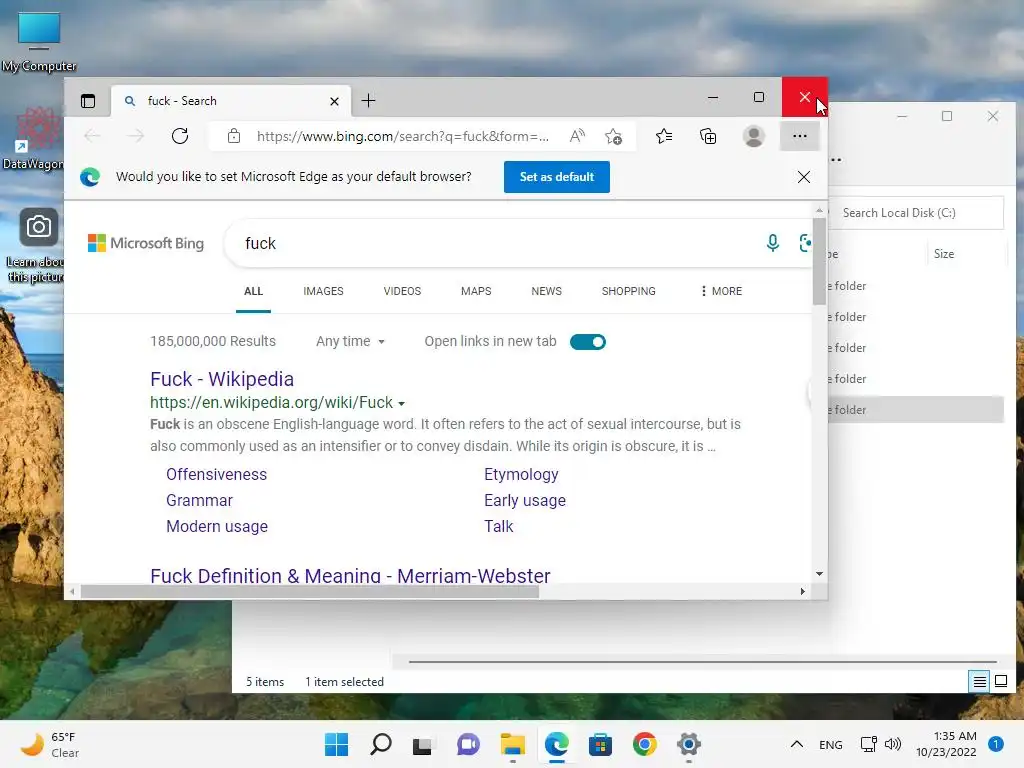
Task: Click the horizontal scrollbar thumb in Edge
Action: click(310, 592)
